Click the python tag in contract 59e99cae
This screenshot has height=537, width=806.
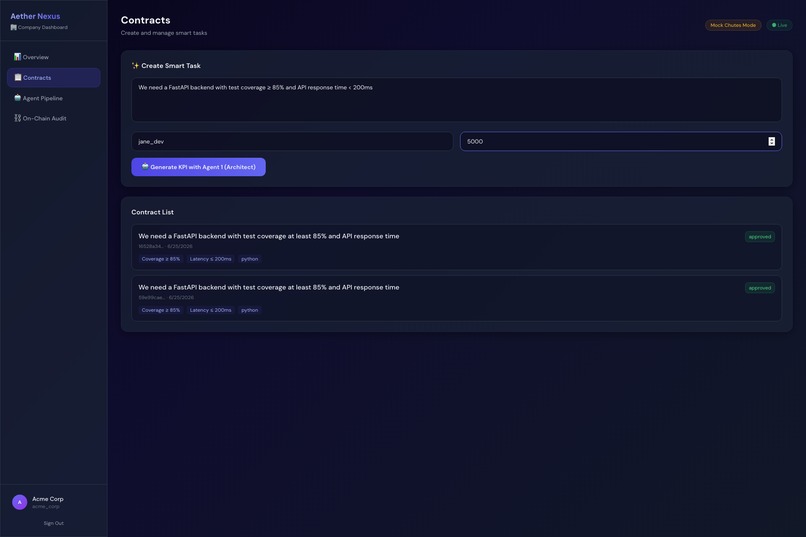[x=250, y=310]
